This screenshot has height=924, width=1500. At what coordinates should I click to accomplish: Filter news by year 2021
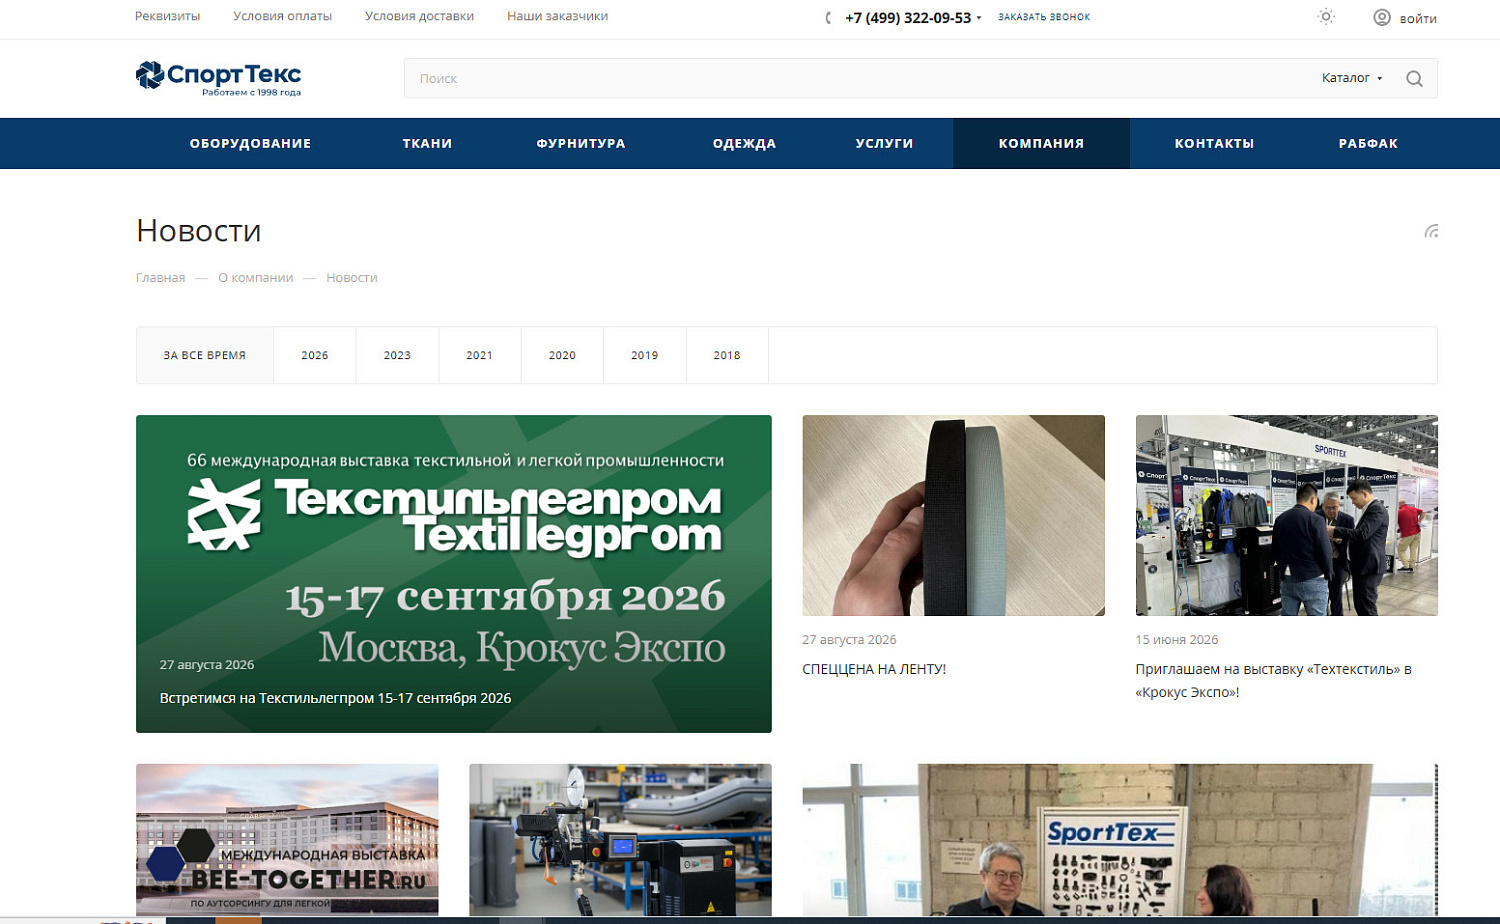[479, 355]
